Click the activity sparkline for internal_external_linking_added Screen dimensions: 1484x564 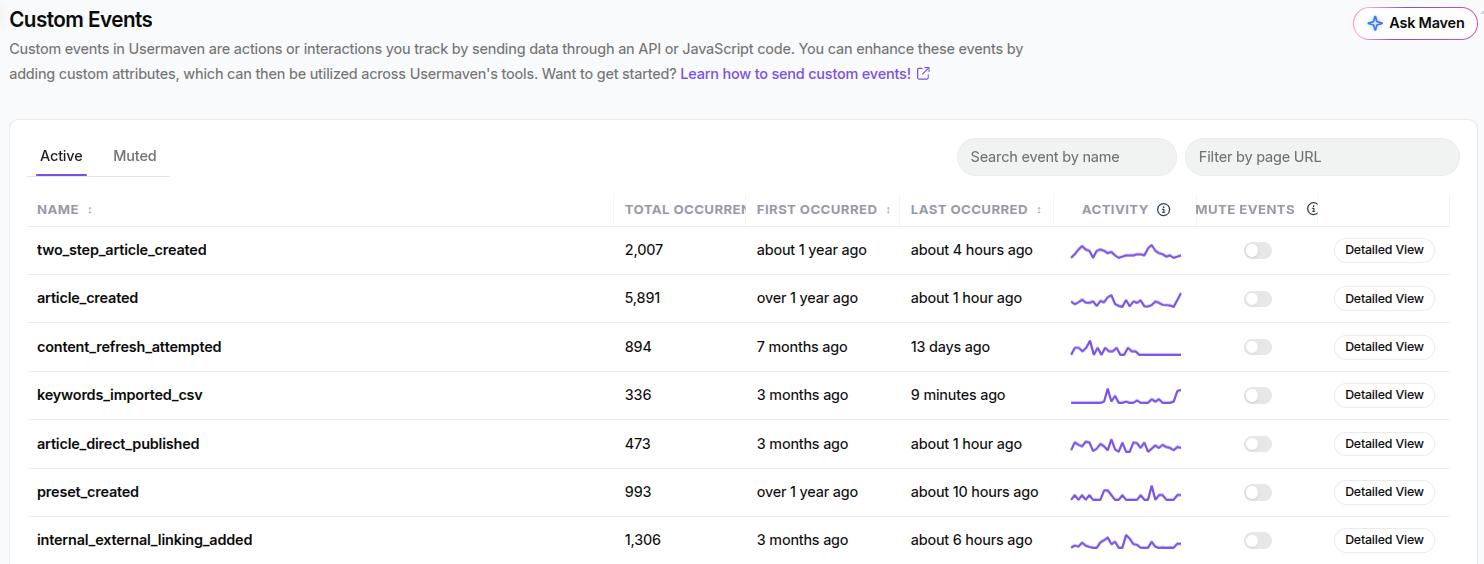pos(1126,541)
